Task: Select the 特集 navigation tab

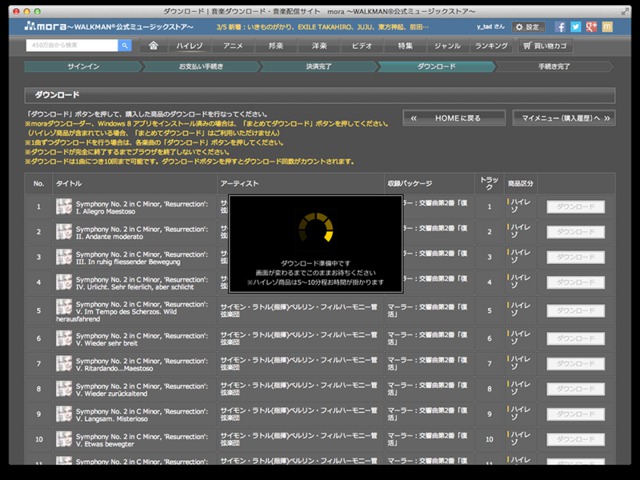Action: [405, 45]
